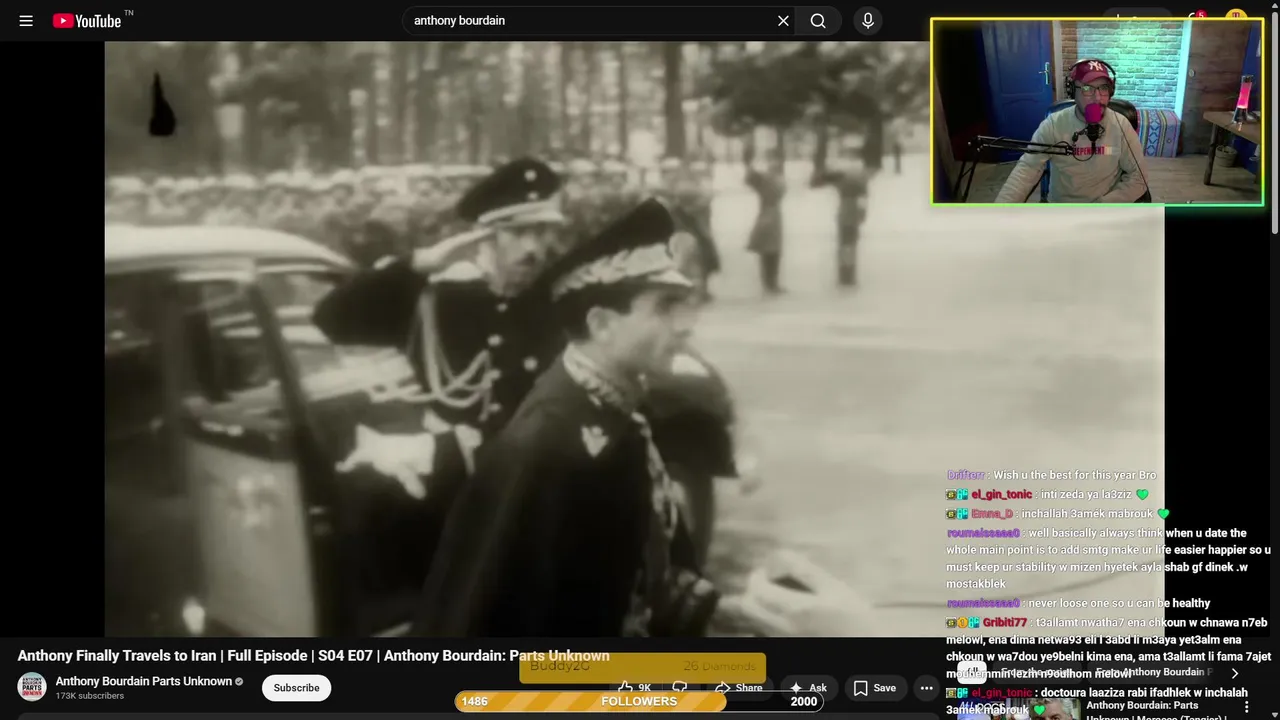Click chat username el_gin_tonic on 'inti zeda' message
Viewport: 1280px width, 720px height.
(1001, 494)
